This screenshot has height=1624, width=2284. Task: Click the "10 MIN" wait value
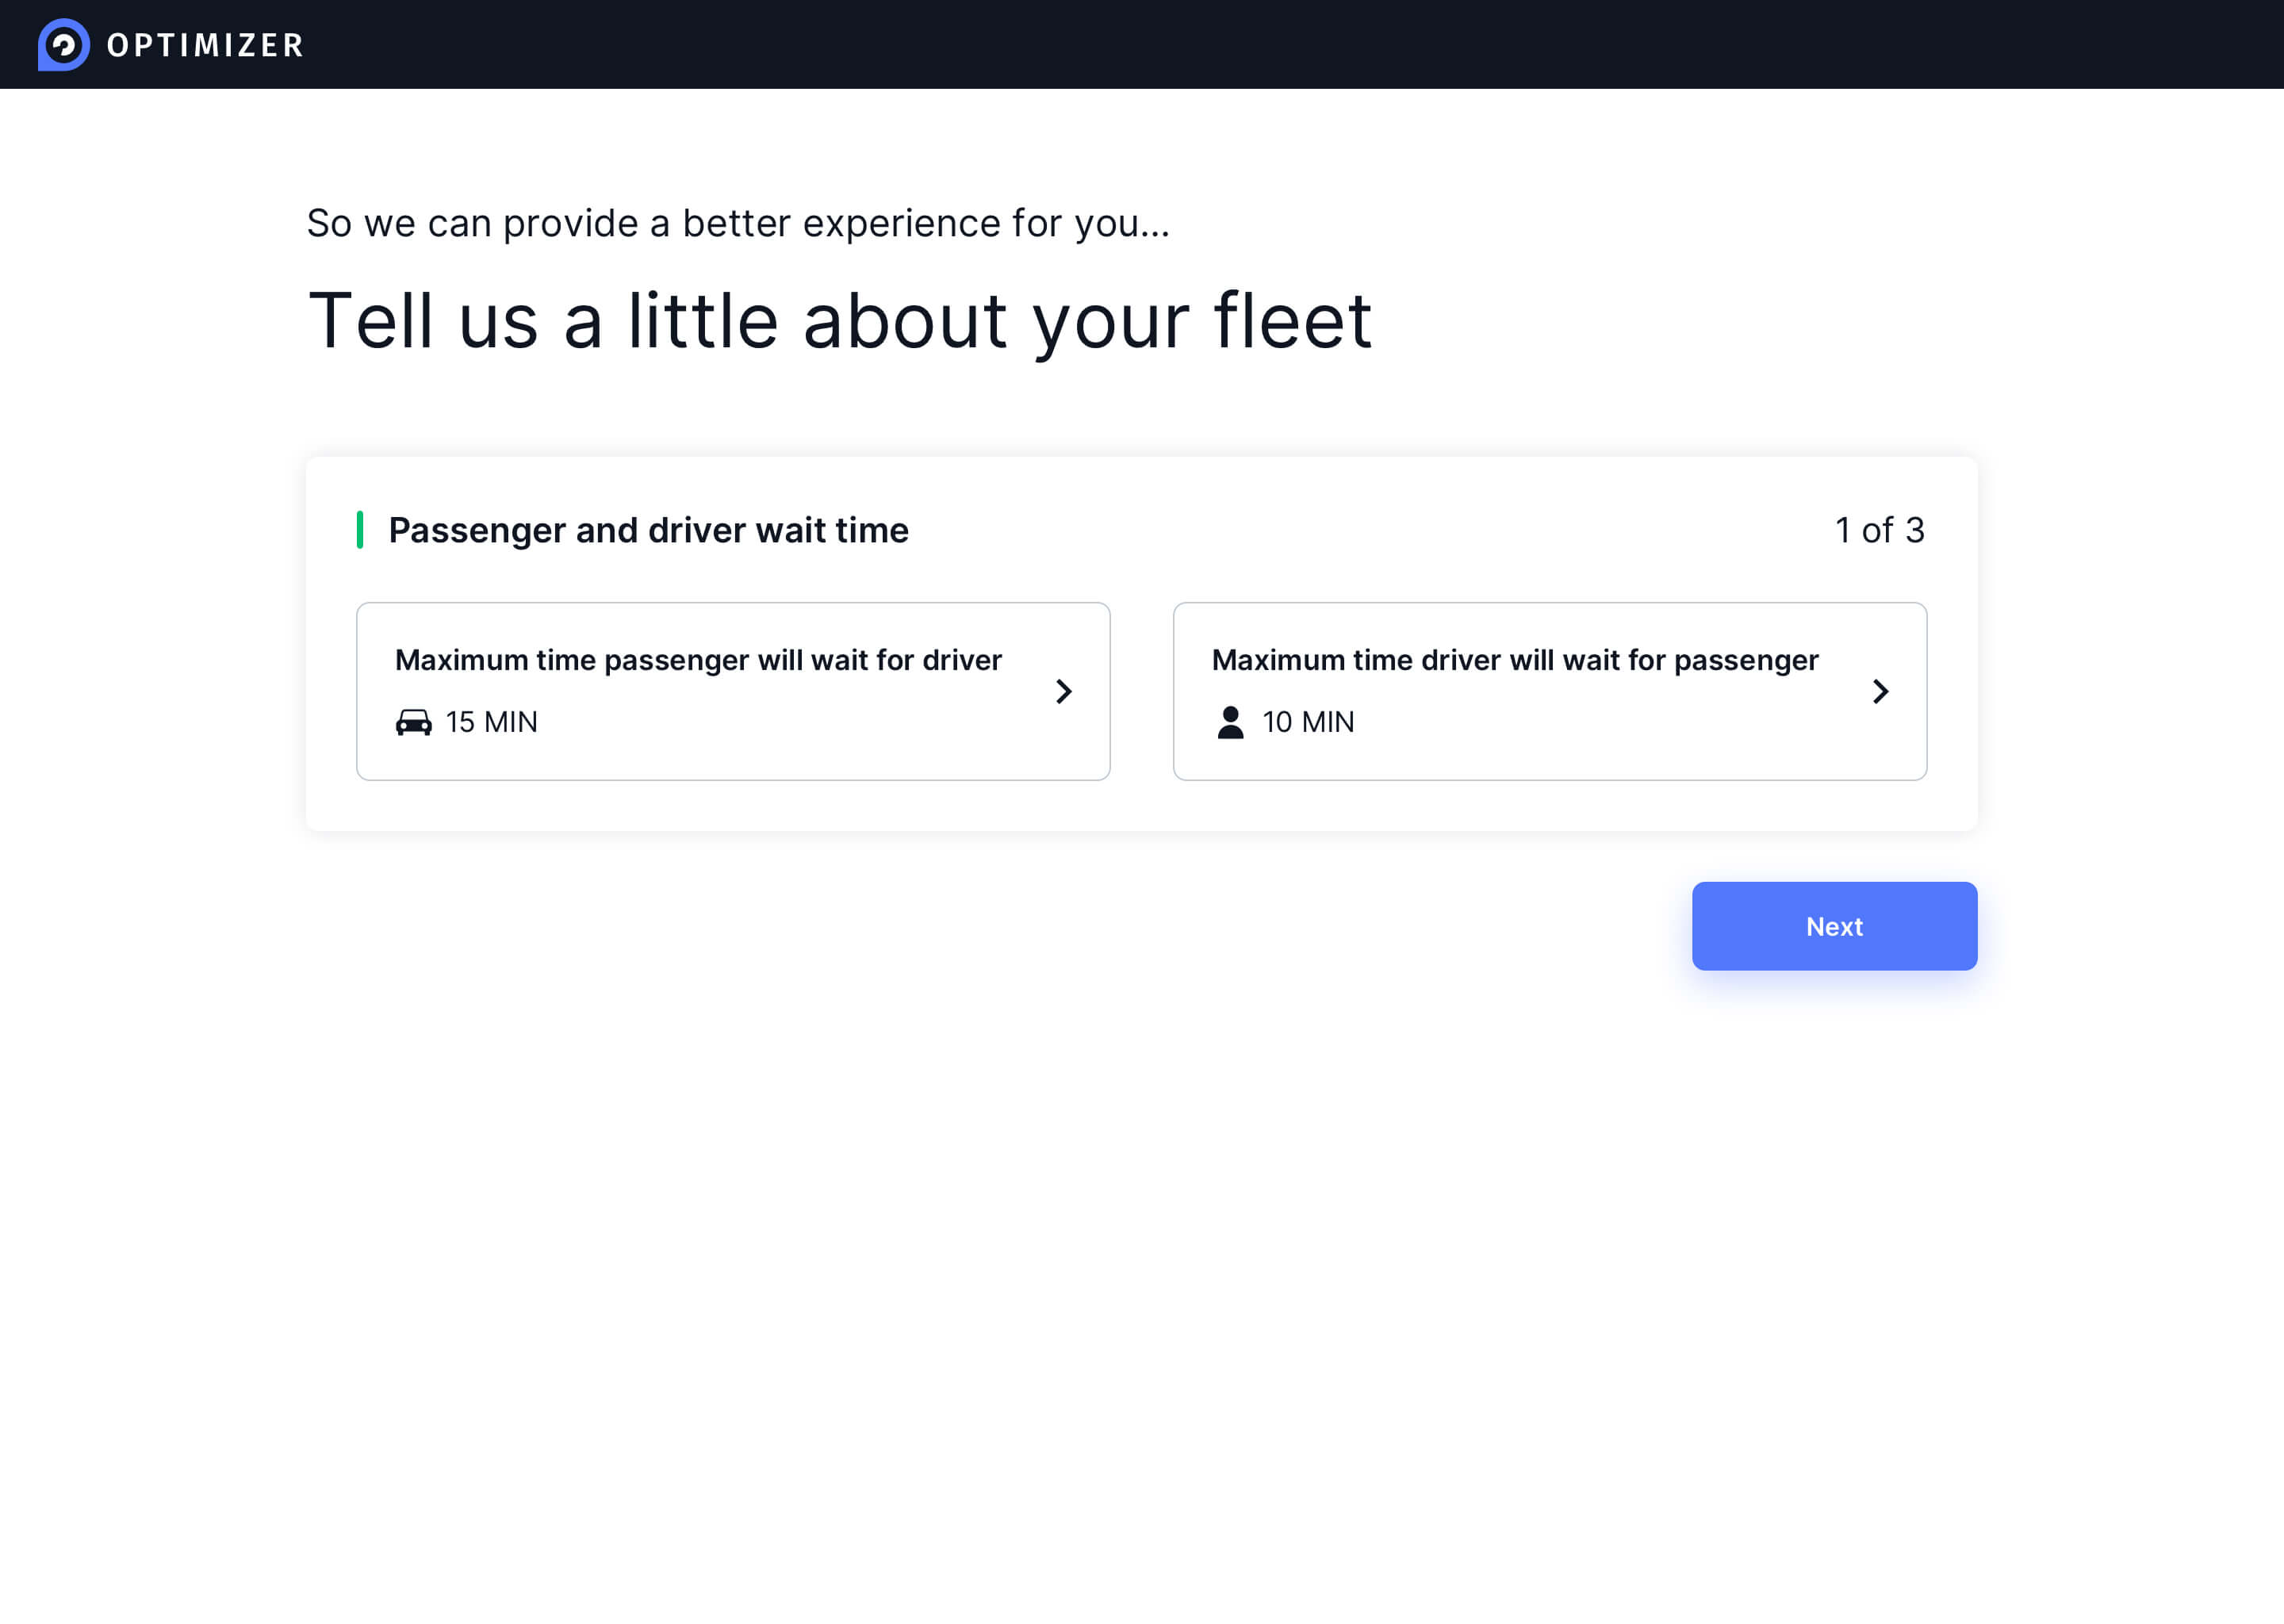pyautogui.click(x=1308, y=722)
